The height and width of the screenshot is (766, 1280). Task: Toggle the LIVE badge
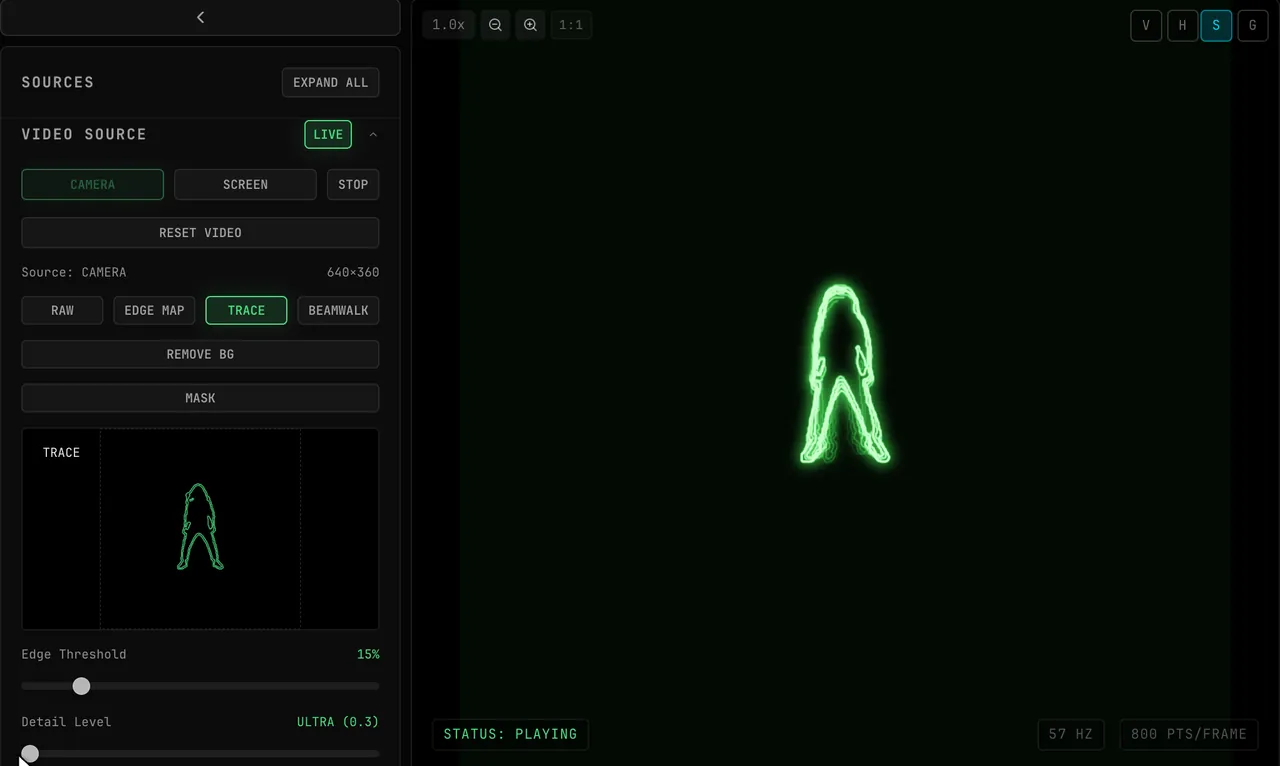pos(328,134)
